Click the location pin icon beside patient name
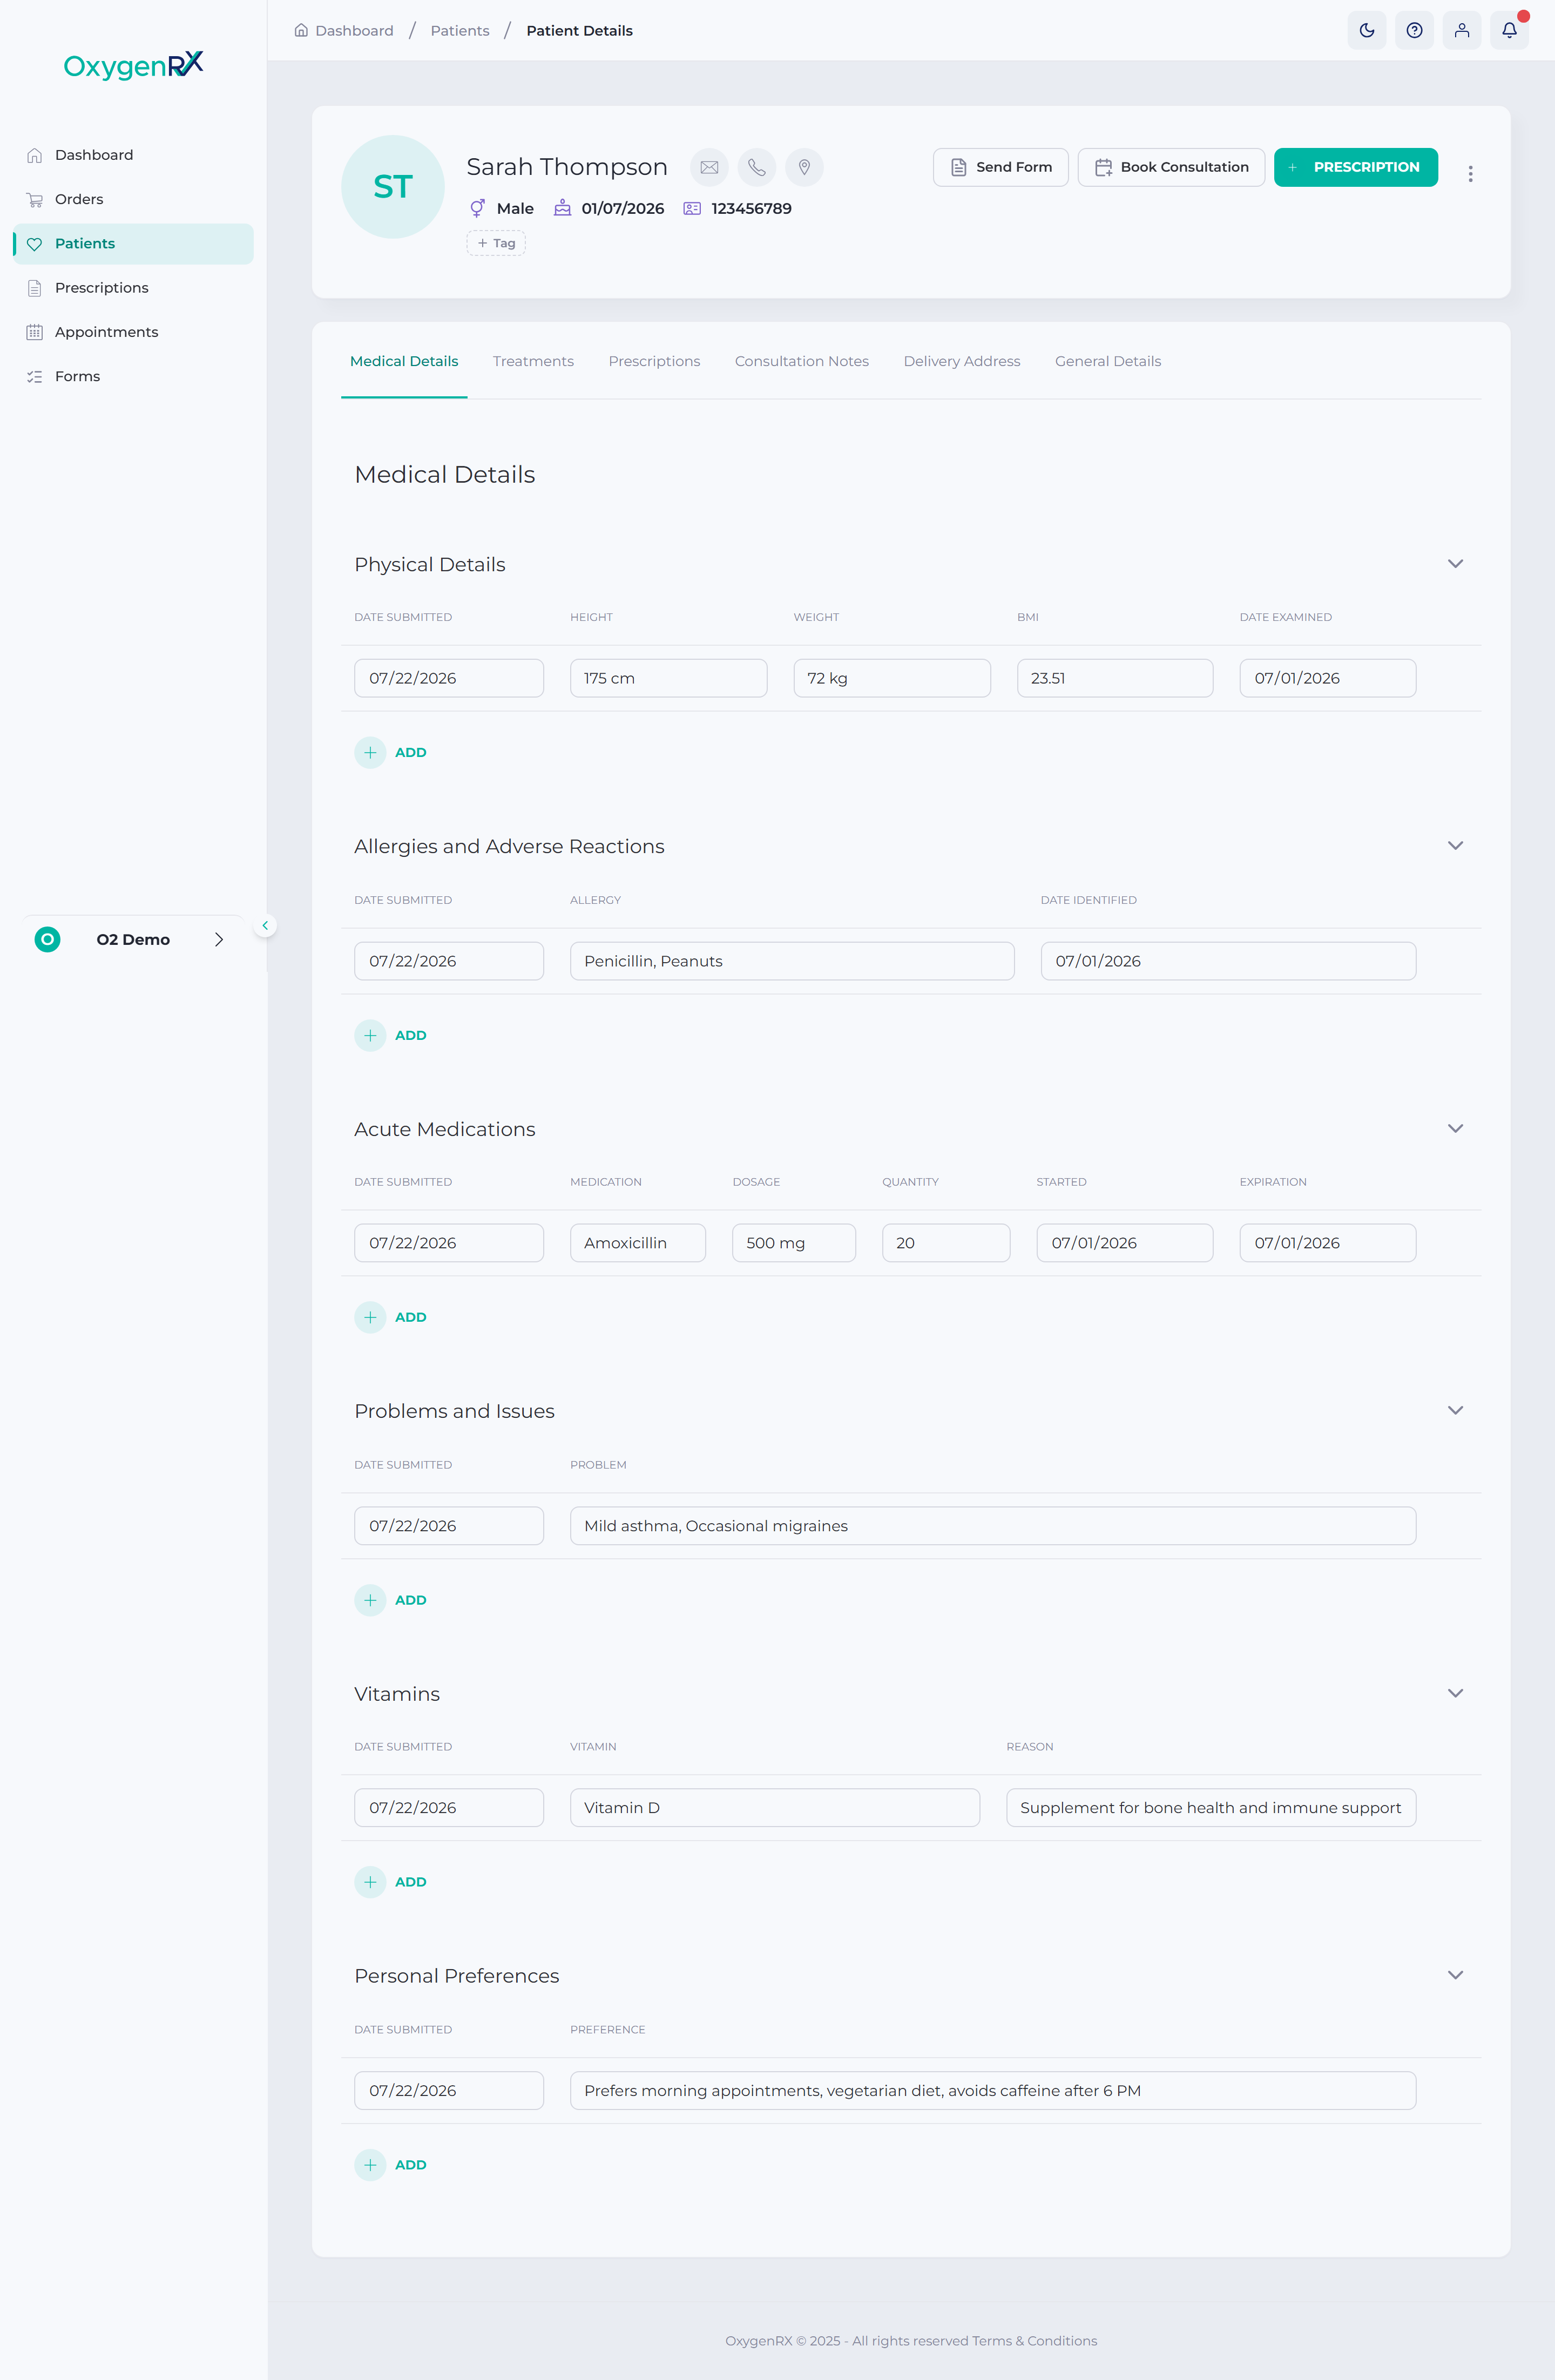Image resolution: width=1555 pixels, height=2380 pixels. 804,167
